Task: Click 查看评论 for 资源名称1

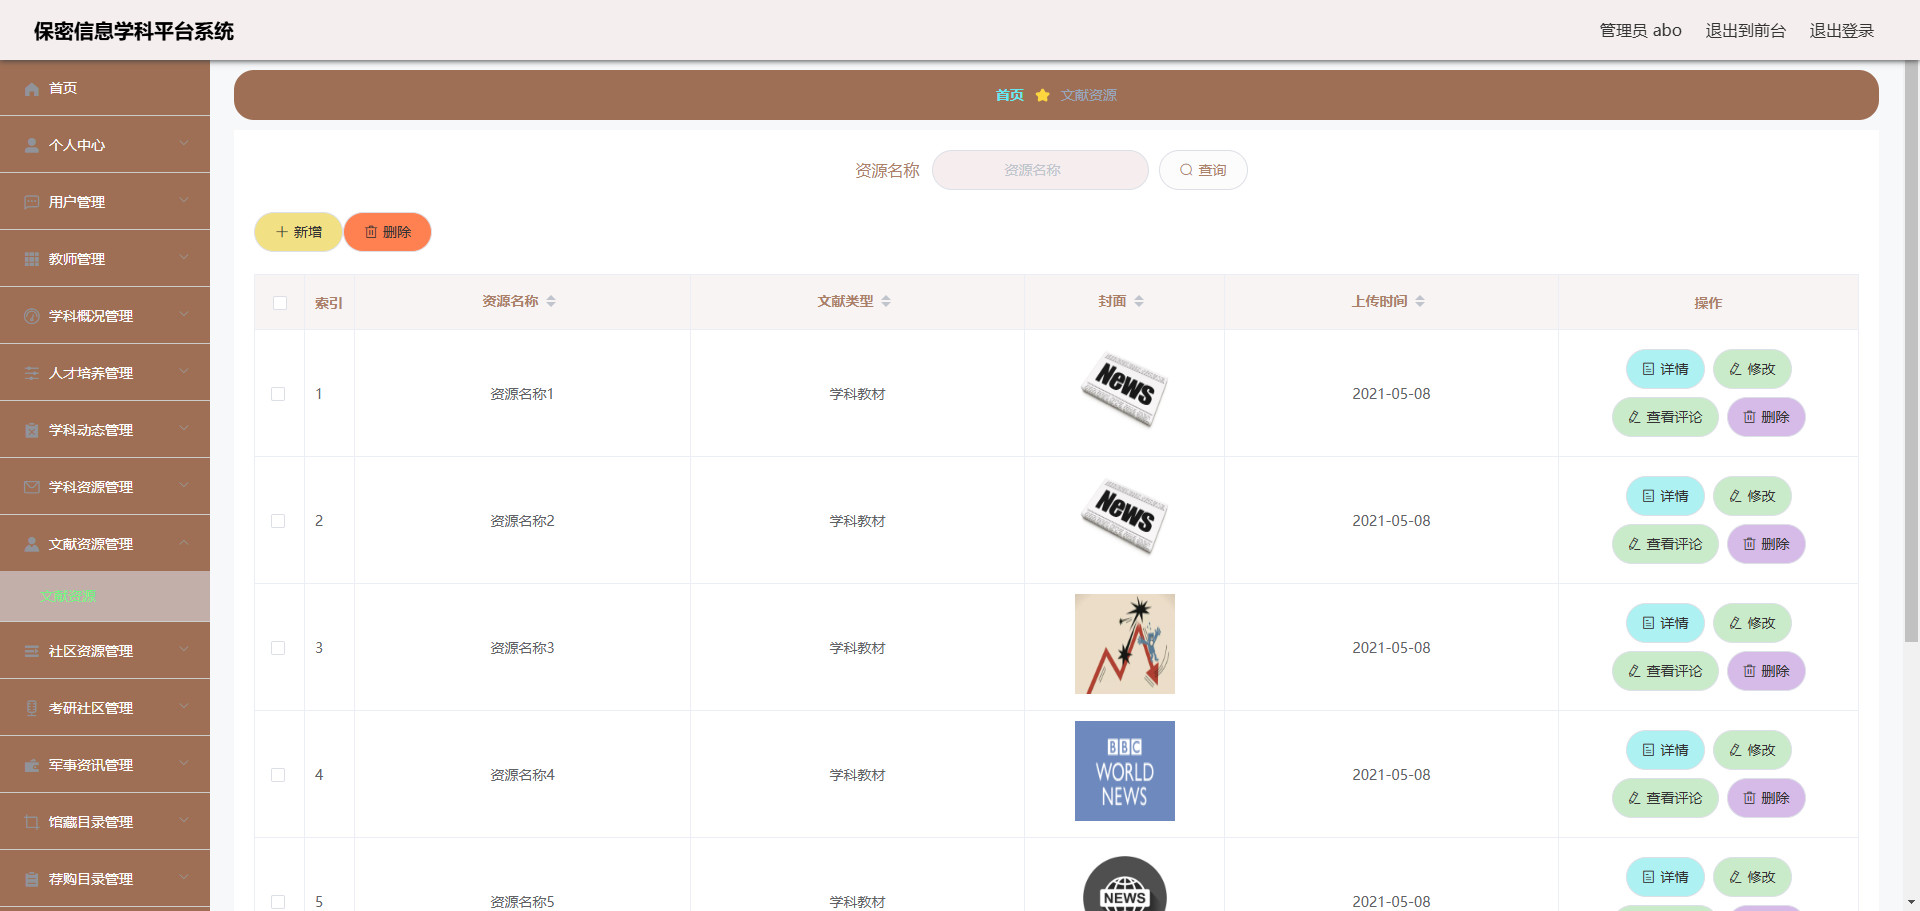Action: [x=1665, y=417]
